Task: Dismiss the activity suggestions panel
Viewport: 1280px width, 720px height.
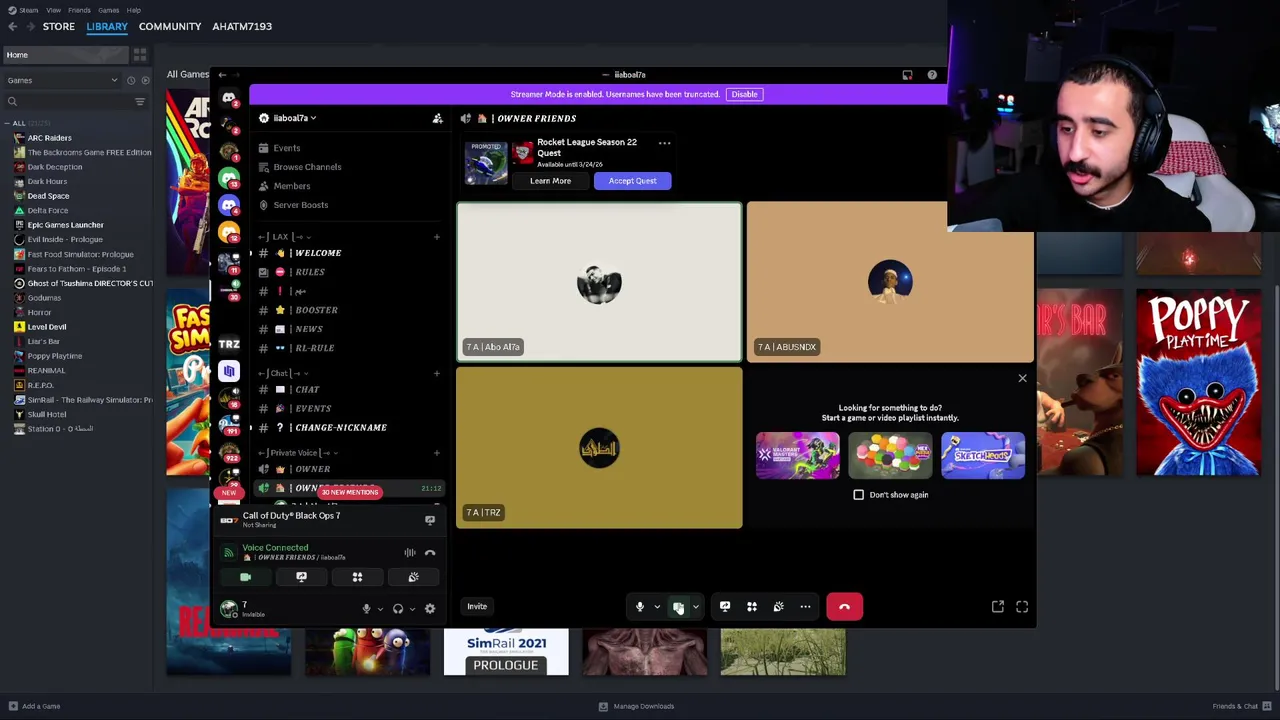Action: coord(1022,379)
